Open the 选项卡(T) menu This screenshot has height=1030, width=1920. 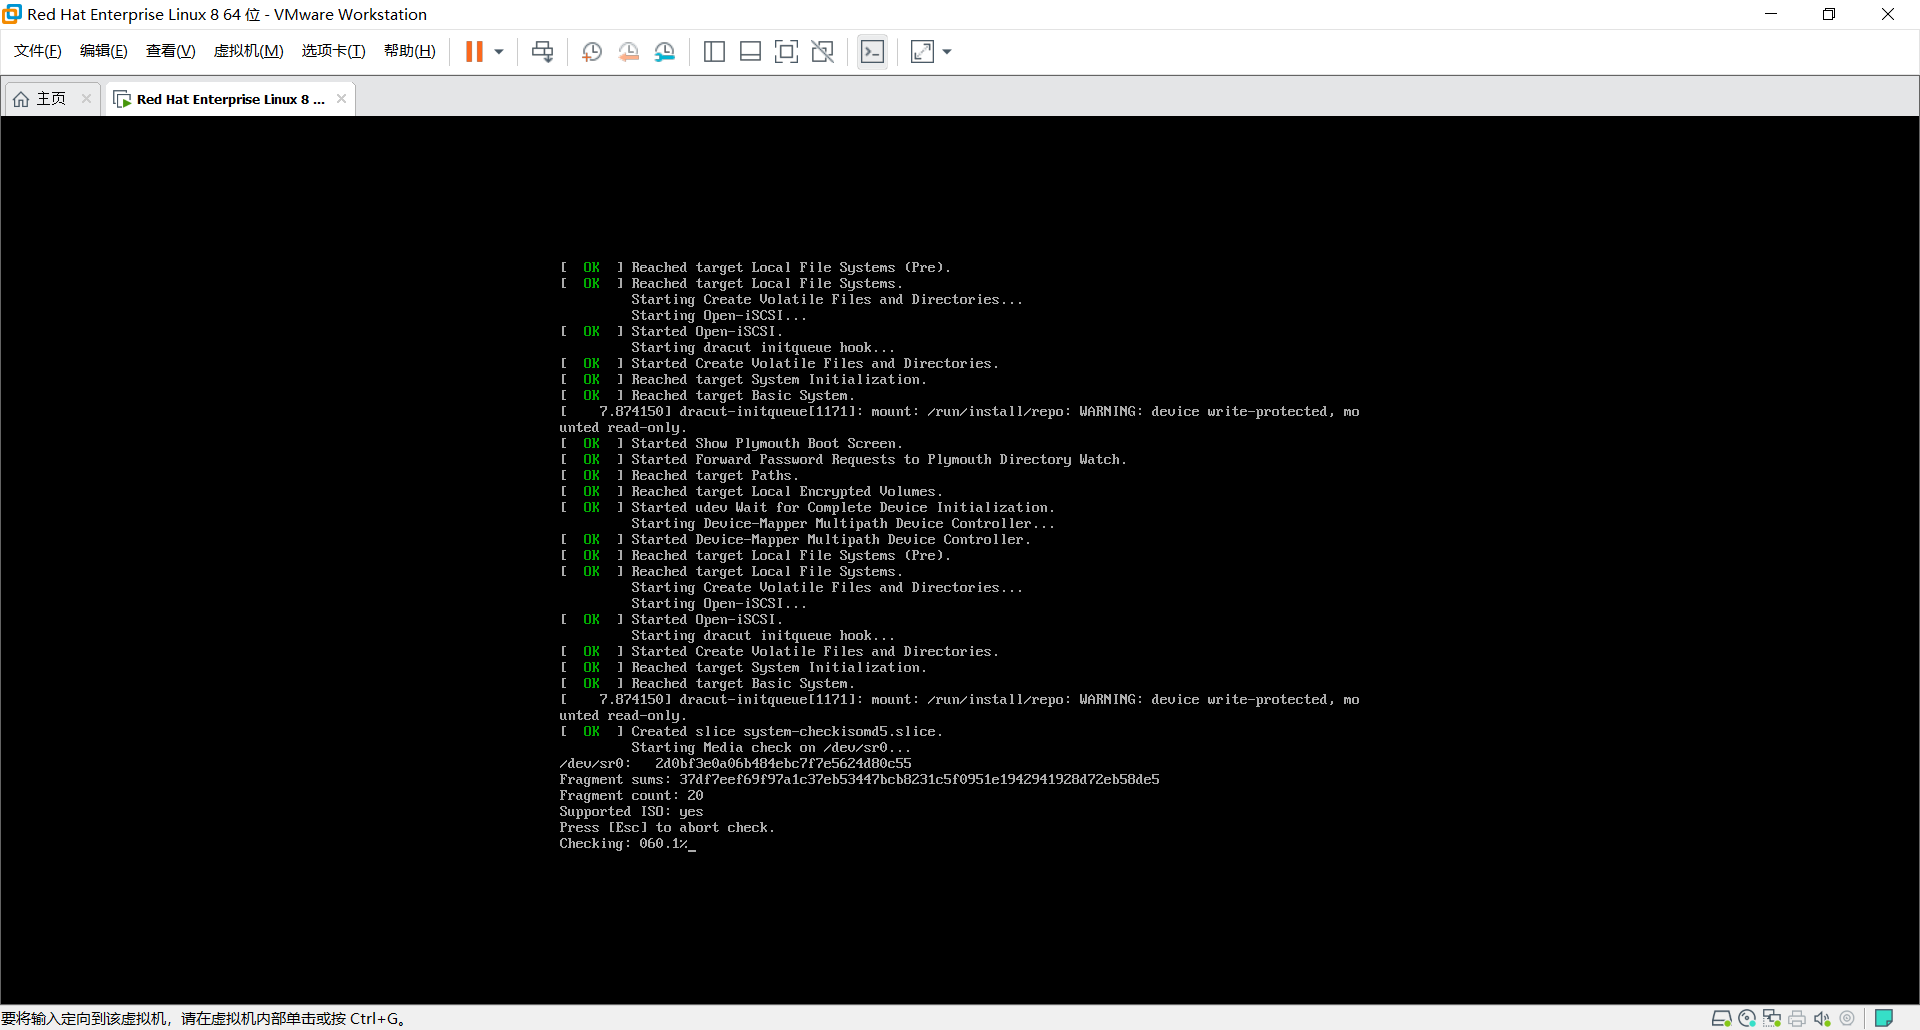pyautogui.click(x=334, y=51)
